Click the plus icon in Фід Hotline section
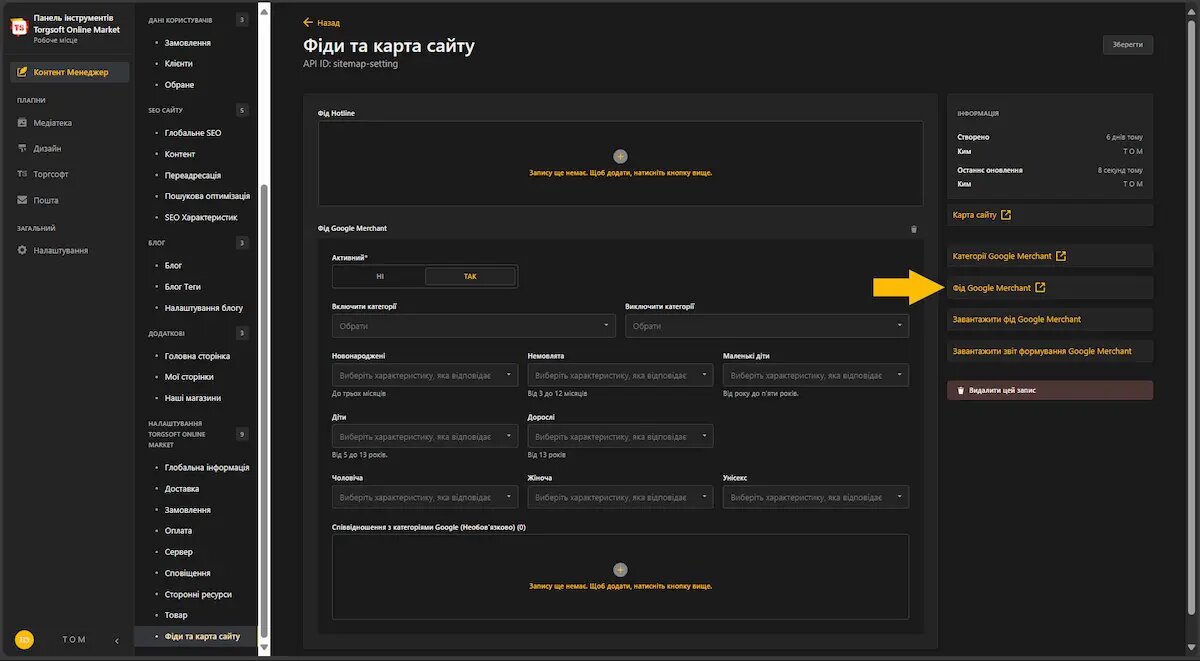 (x=620, y=156)
